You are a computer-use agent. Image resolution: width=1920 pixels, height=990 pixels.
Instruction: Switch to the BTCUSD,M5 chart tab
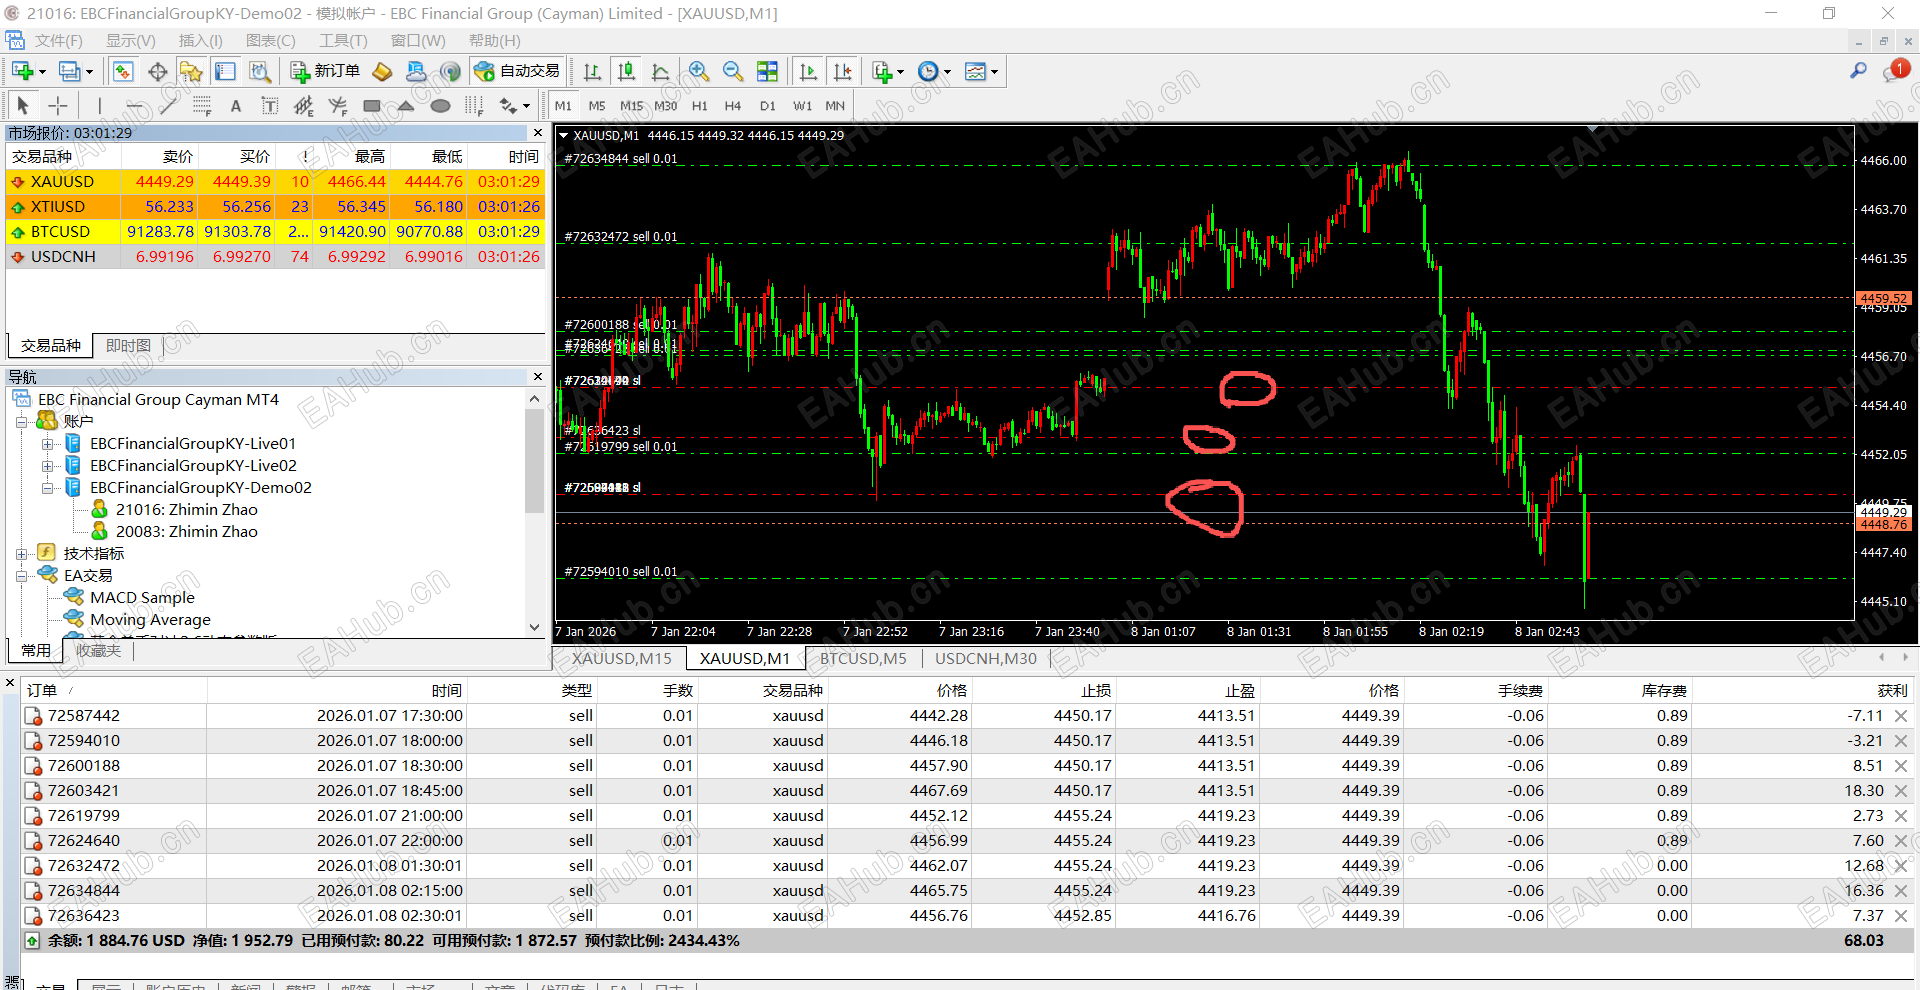pos(863,659)
